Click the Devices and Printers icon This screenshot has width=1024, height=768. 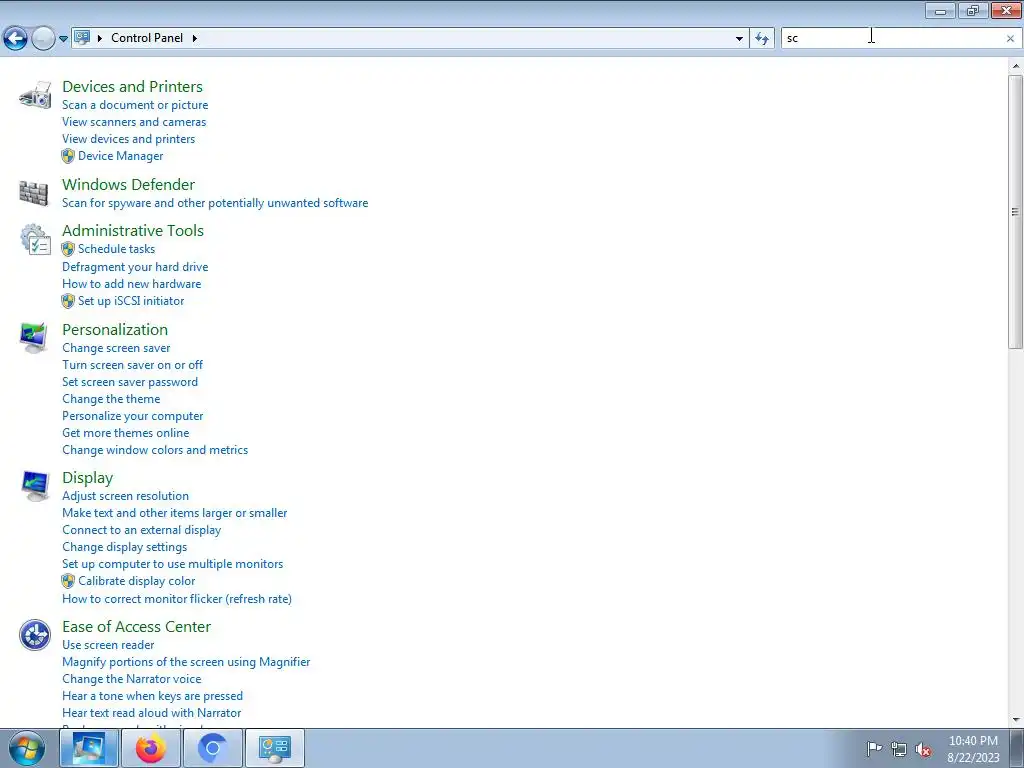pyautogui.click(x=35, y=95)
